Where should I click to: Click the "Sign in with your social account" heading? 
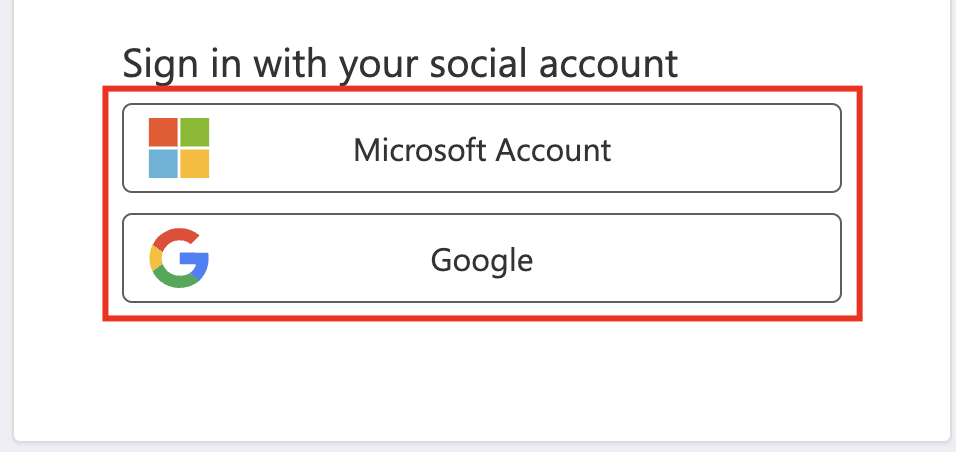[400, 64]
